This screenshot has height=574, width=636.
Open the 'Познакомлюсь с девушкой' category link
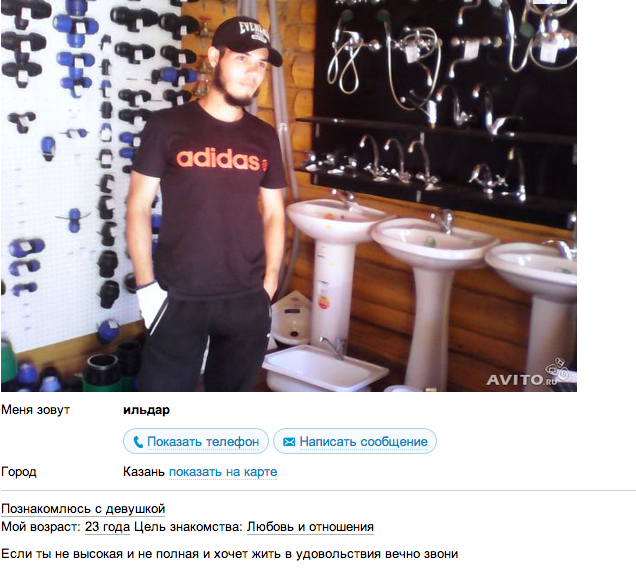point(83,509)
